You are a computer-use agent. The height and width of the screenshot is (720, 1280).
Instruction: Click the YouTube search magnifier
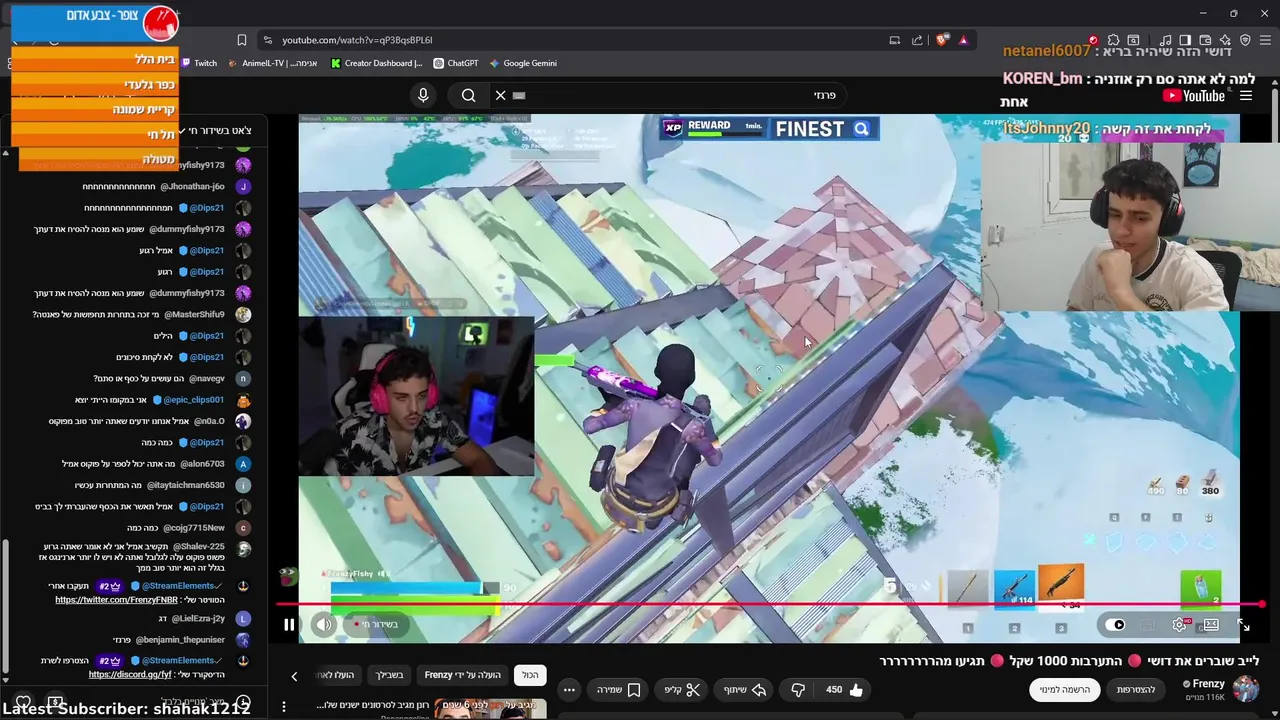tap(468, 95)
